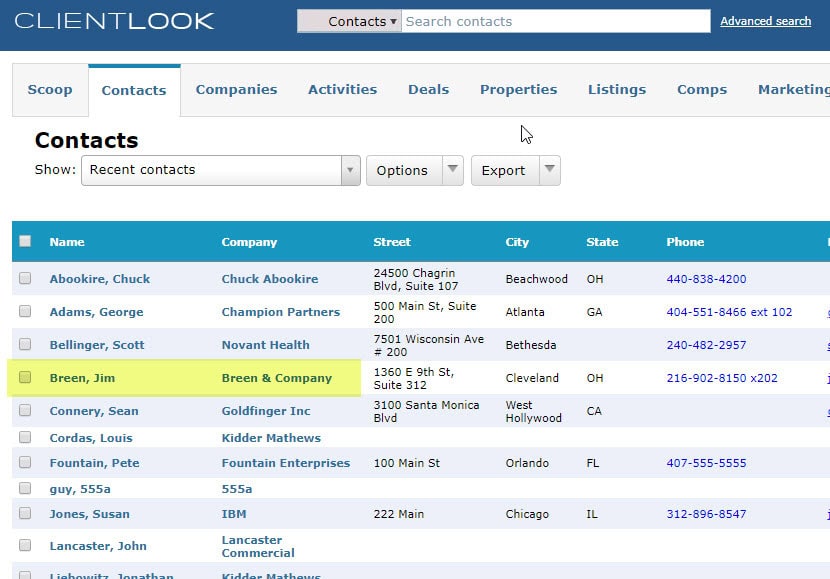Open the Champion Partners company link
The width and height of the screenshot is (830, 579).
[x=281, y=312]
